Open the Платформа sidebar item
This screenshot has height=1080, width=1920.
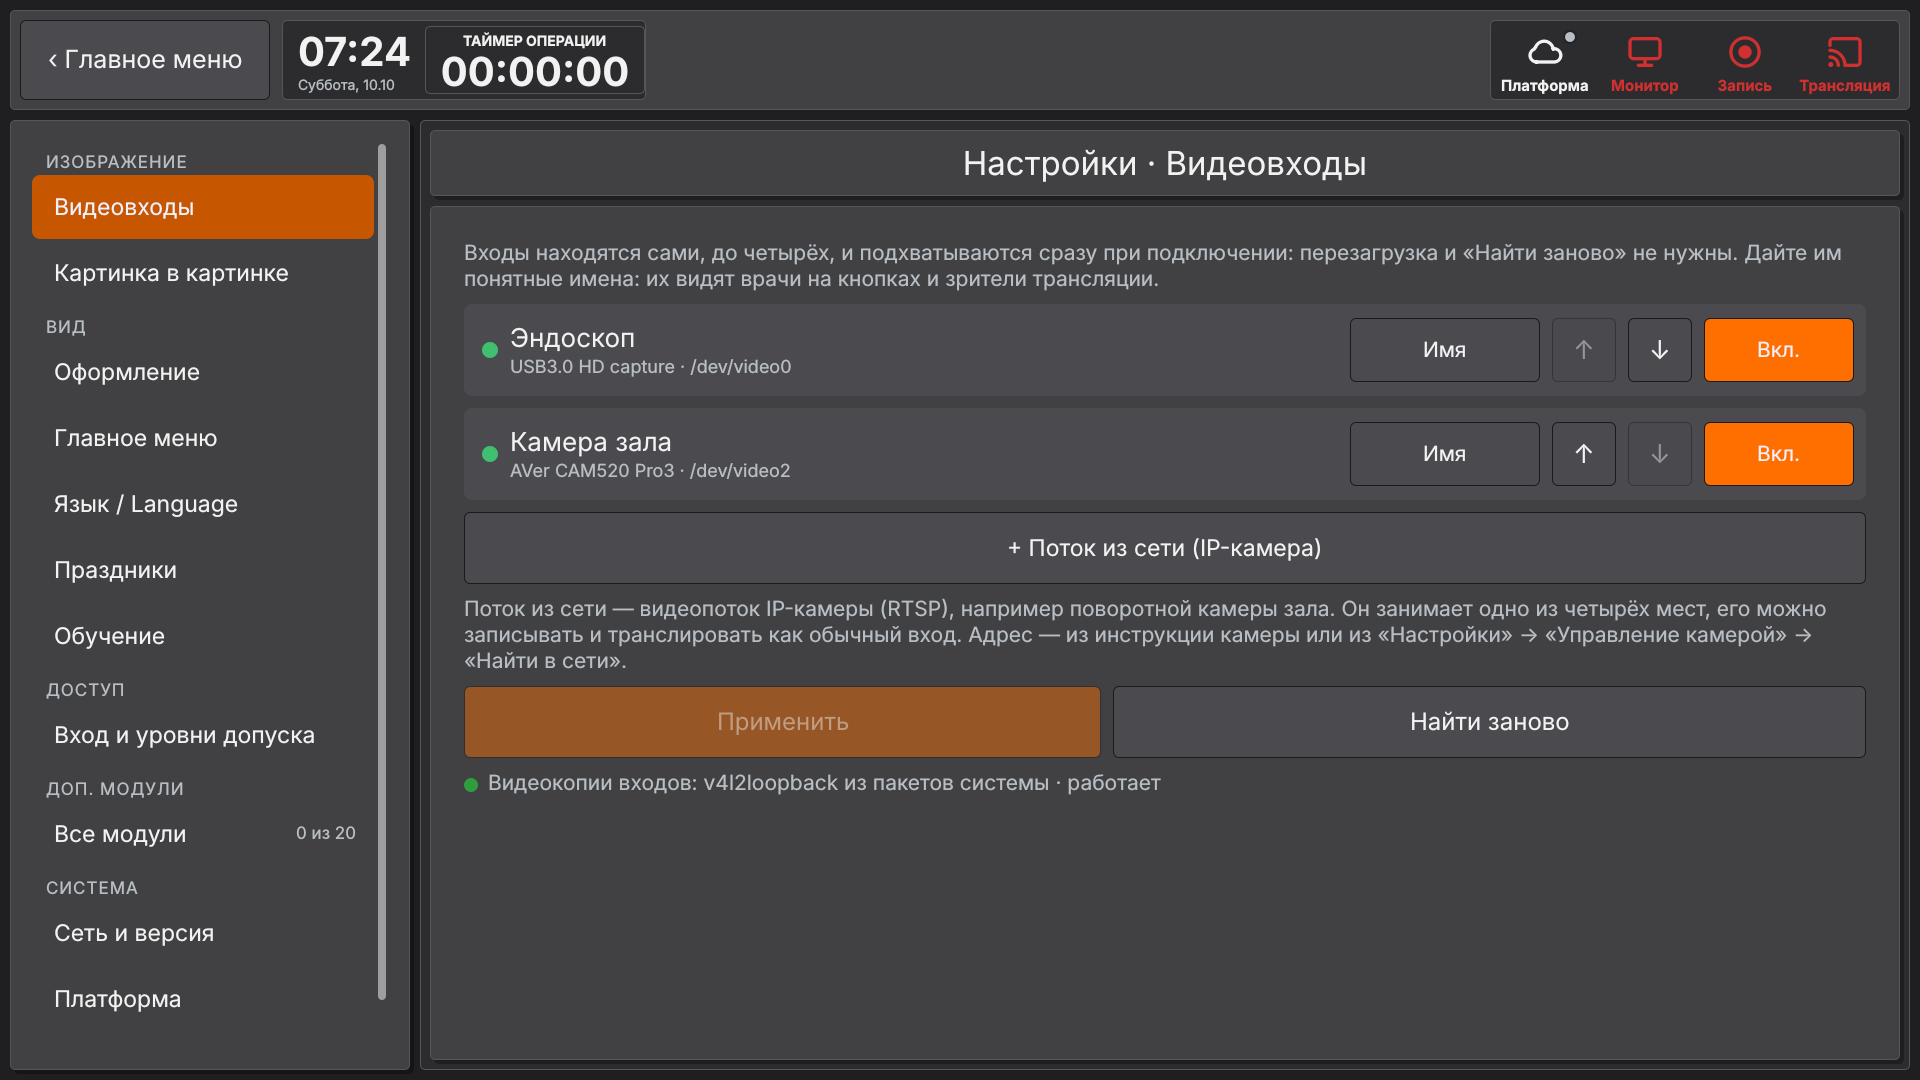pyautogui.click(x=203, y=999)
